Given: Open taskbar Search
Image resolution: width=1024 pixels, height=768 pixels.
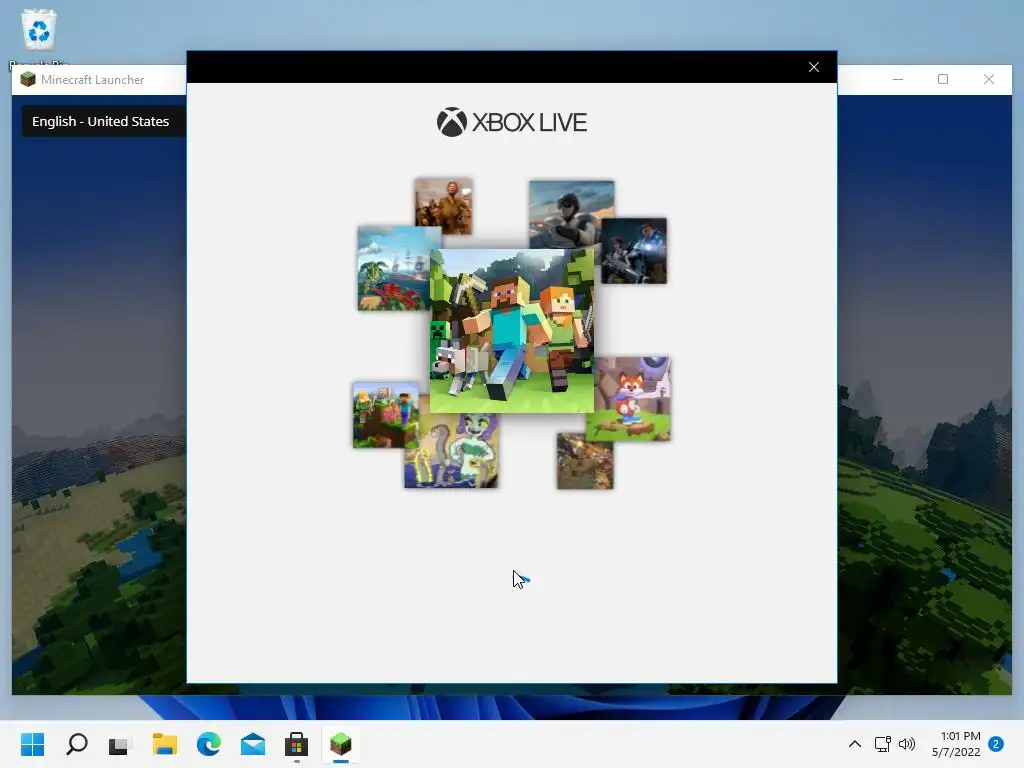Looking at the screenshot, I should 76,744.
